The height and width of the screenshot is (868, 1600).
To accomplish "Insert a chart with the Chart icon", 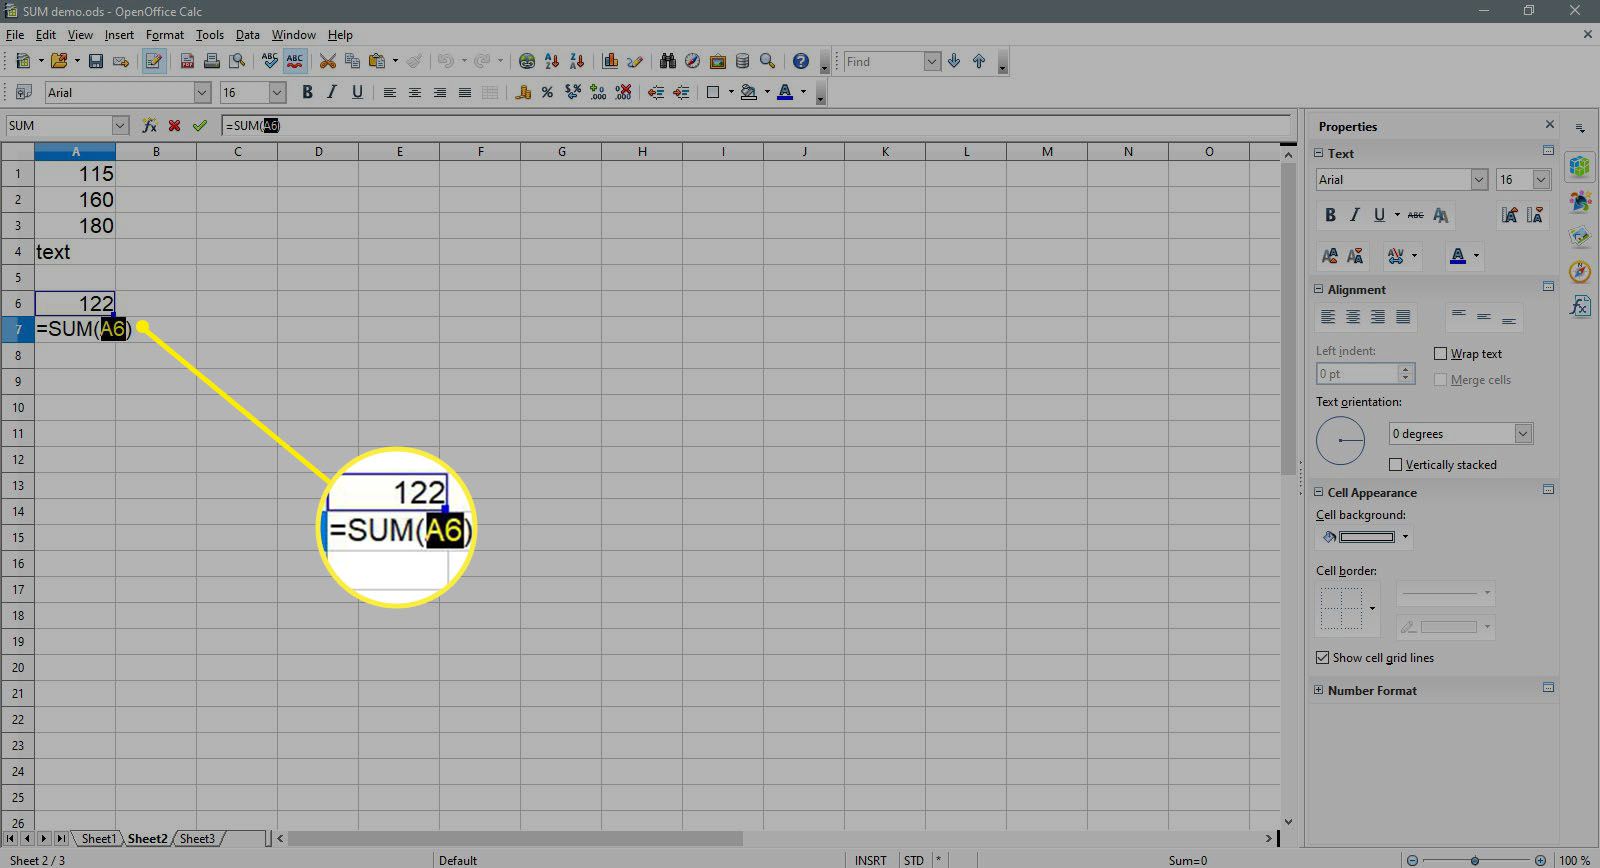I will [x=610, y=62].
